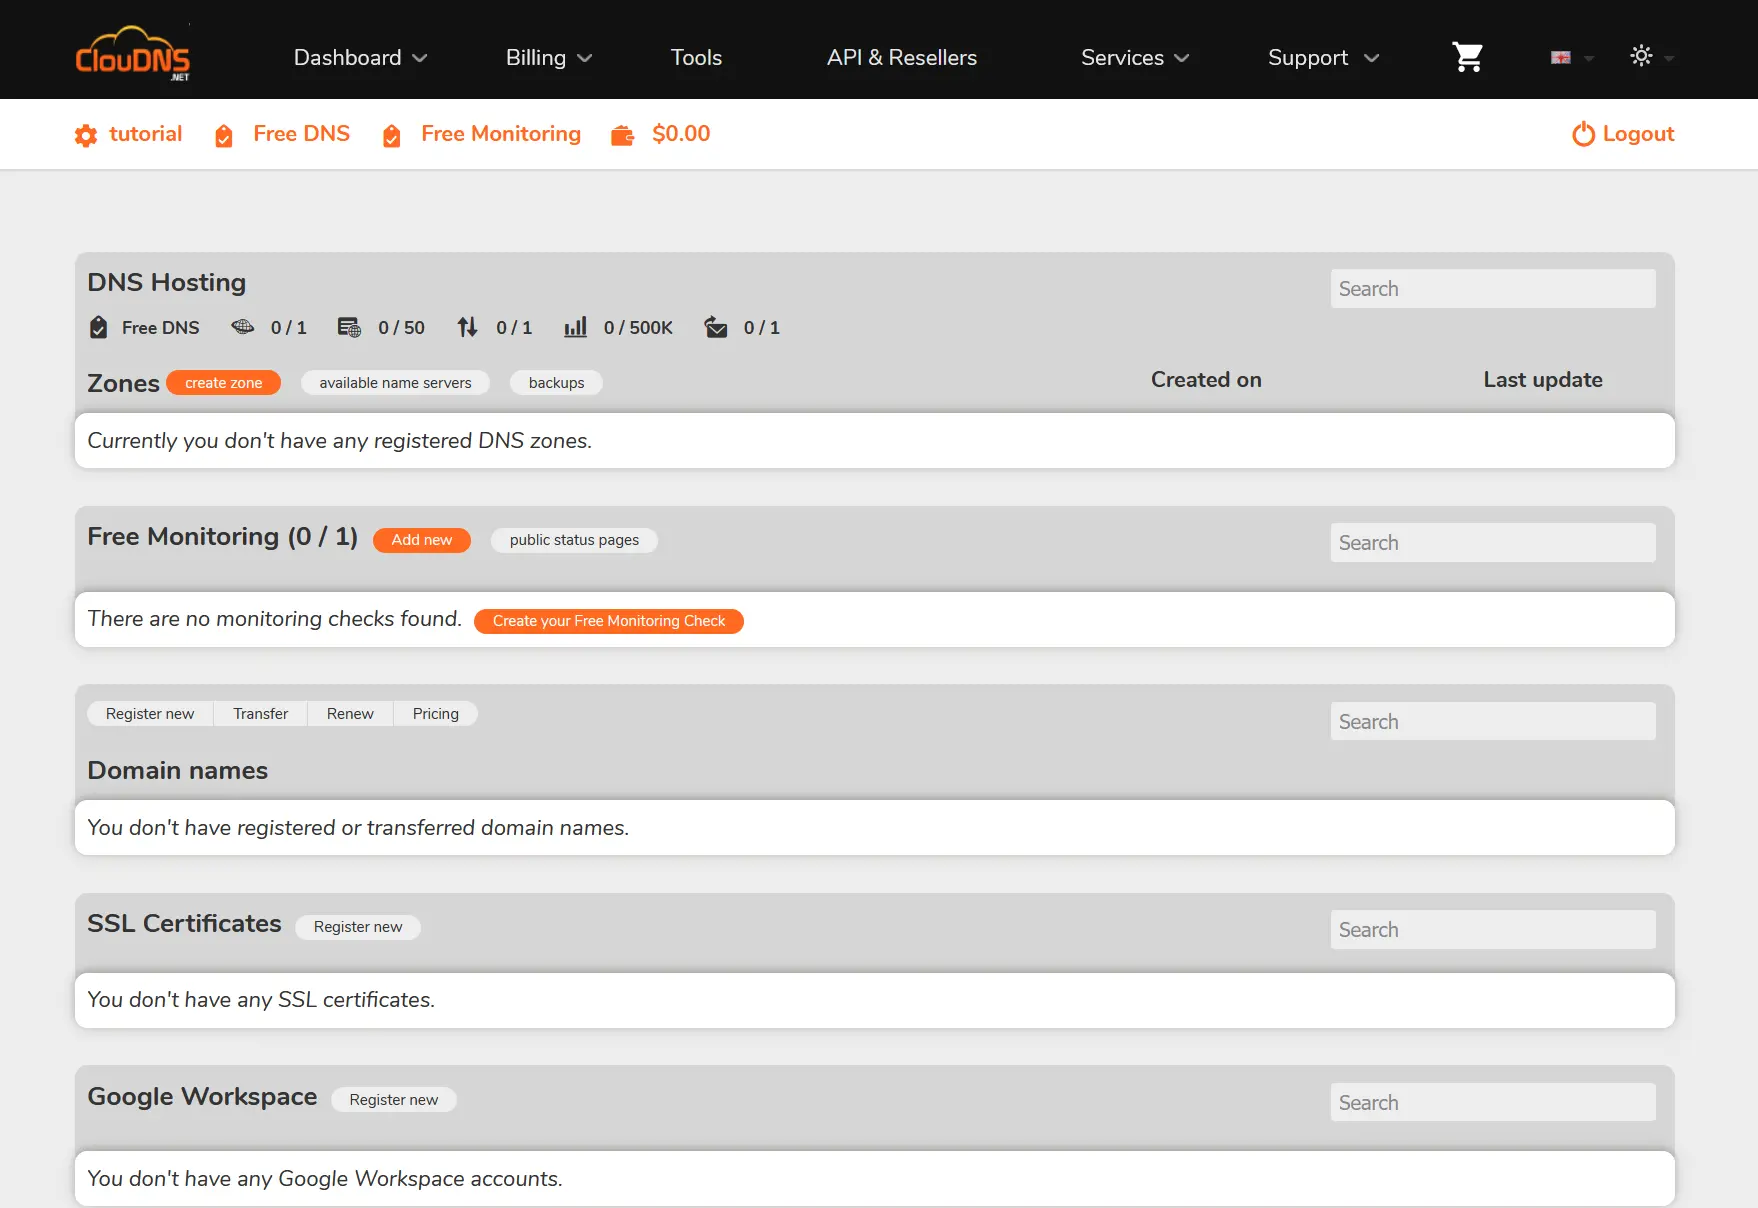
Task: Expand the Billing menu
Action: click(x=548, y=58)
